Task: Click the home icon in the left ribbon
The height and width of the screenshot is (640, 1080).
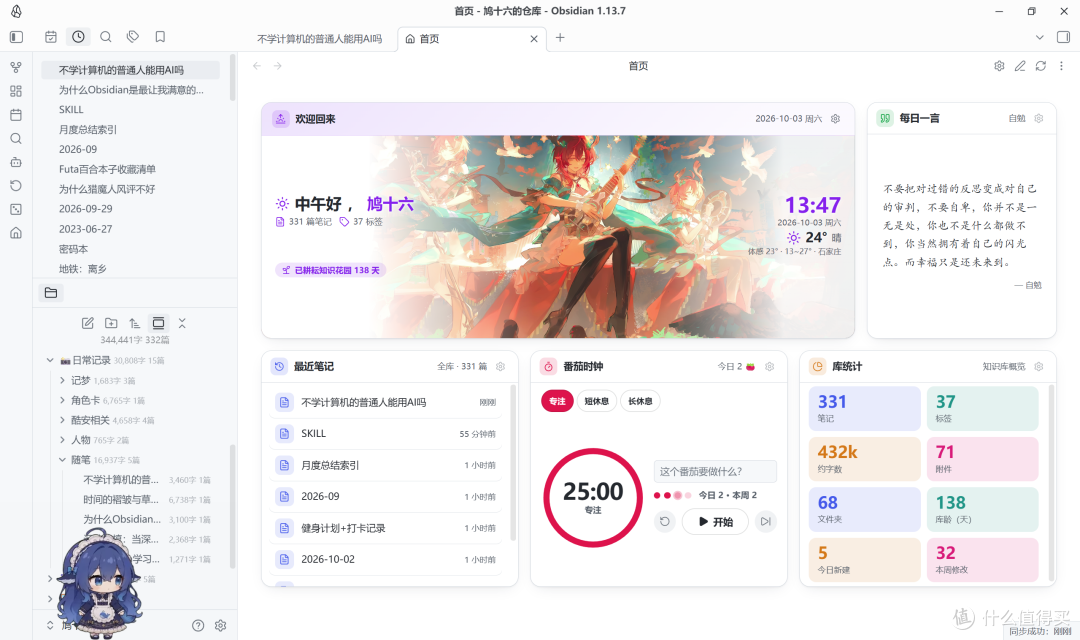Action: [16, 233]
